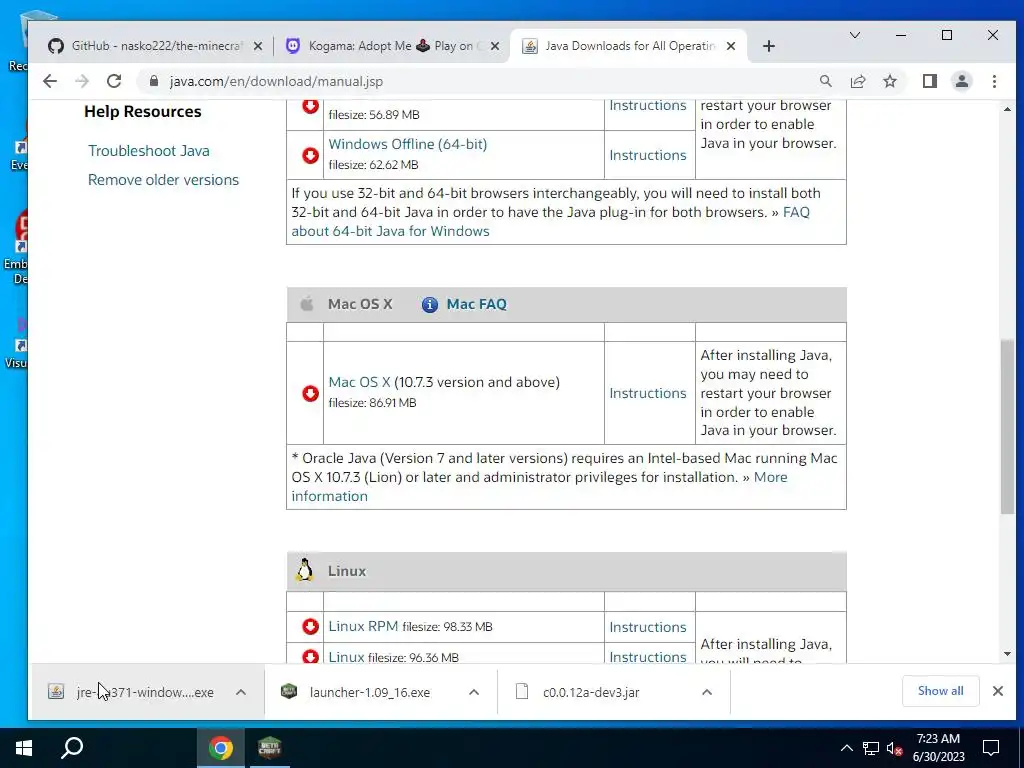This screenshot has height=768, width=1024.
Task: Click scrollbar up arrow
Action: pos(1007,109)
